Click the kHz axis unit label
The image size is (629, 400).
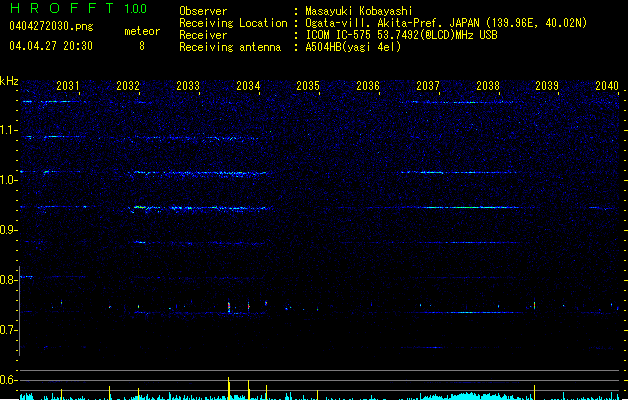(x=9, y=81)
